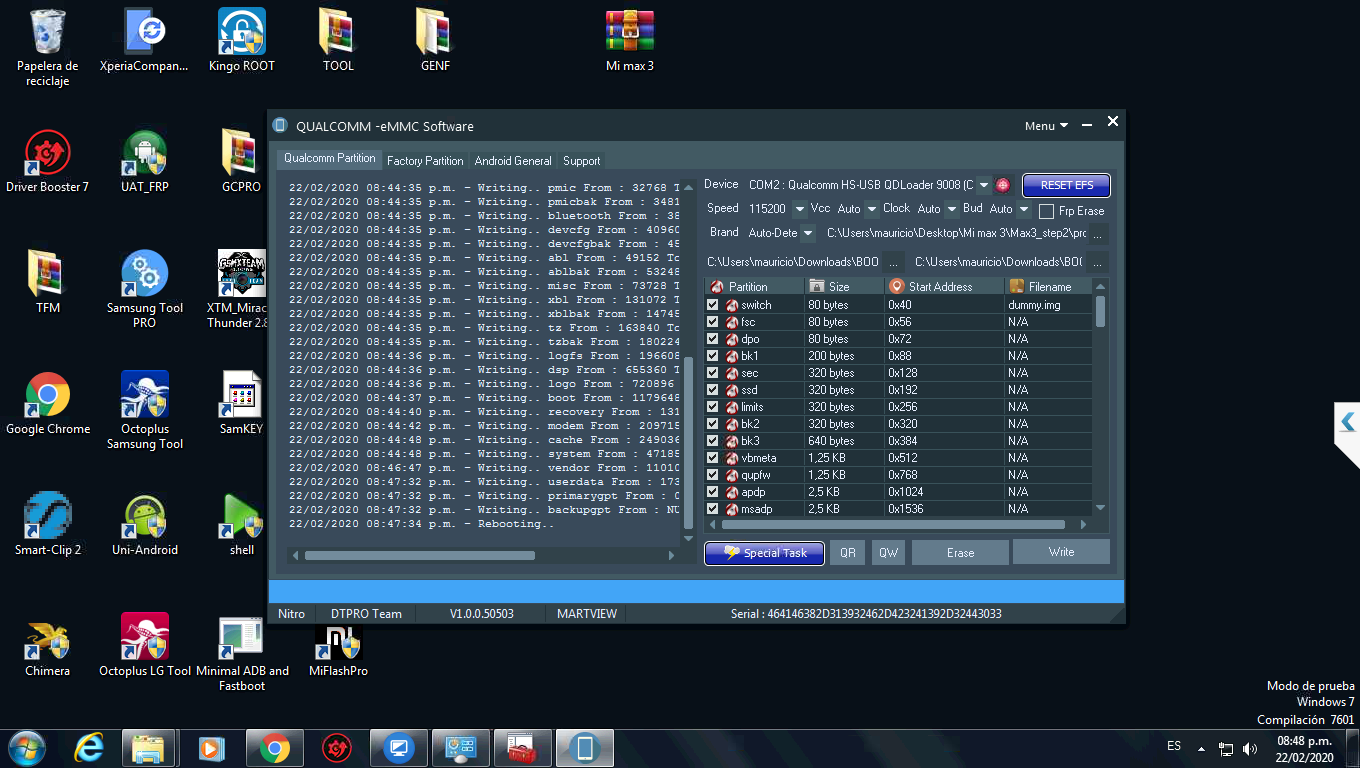Click the log panel vertical scrollbar
This screenshot has width=1360, height=768.
tap(688, 444)
